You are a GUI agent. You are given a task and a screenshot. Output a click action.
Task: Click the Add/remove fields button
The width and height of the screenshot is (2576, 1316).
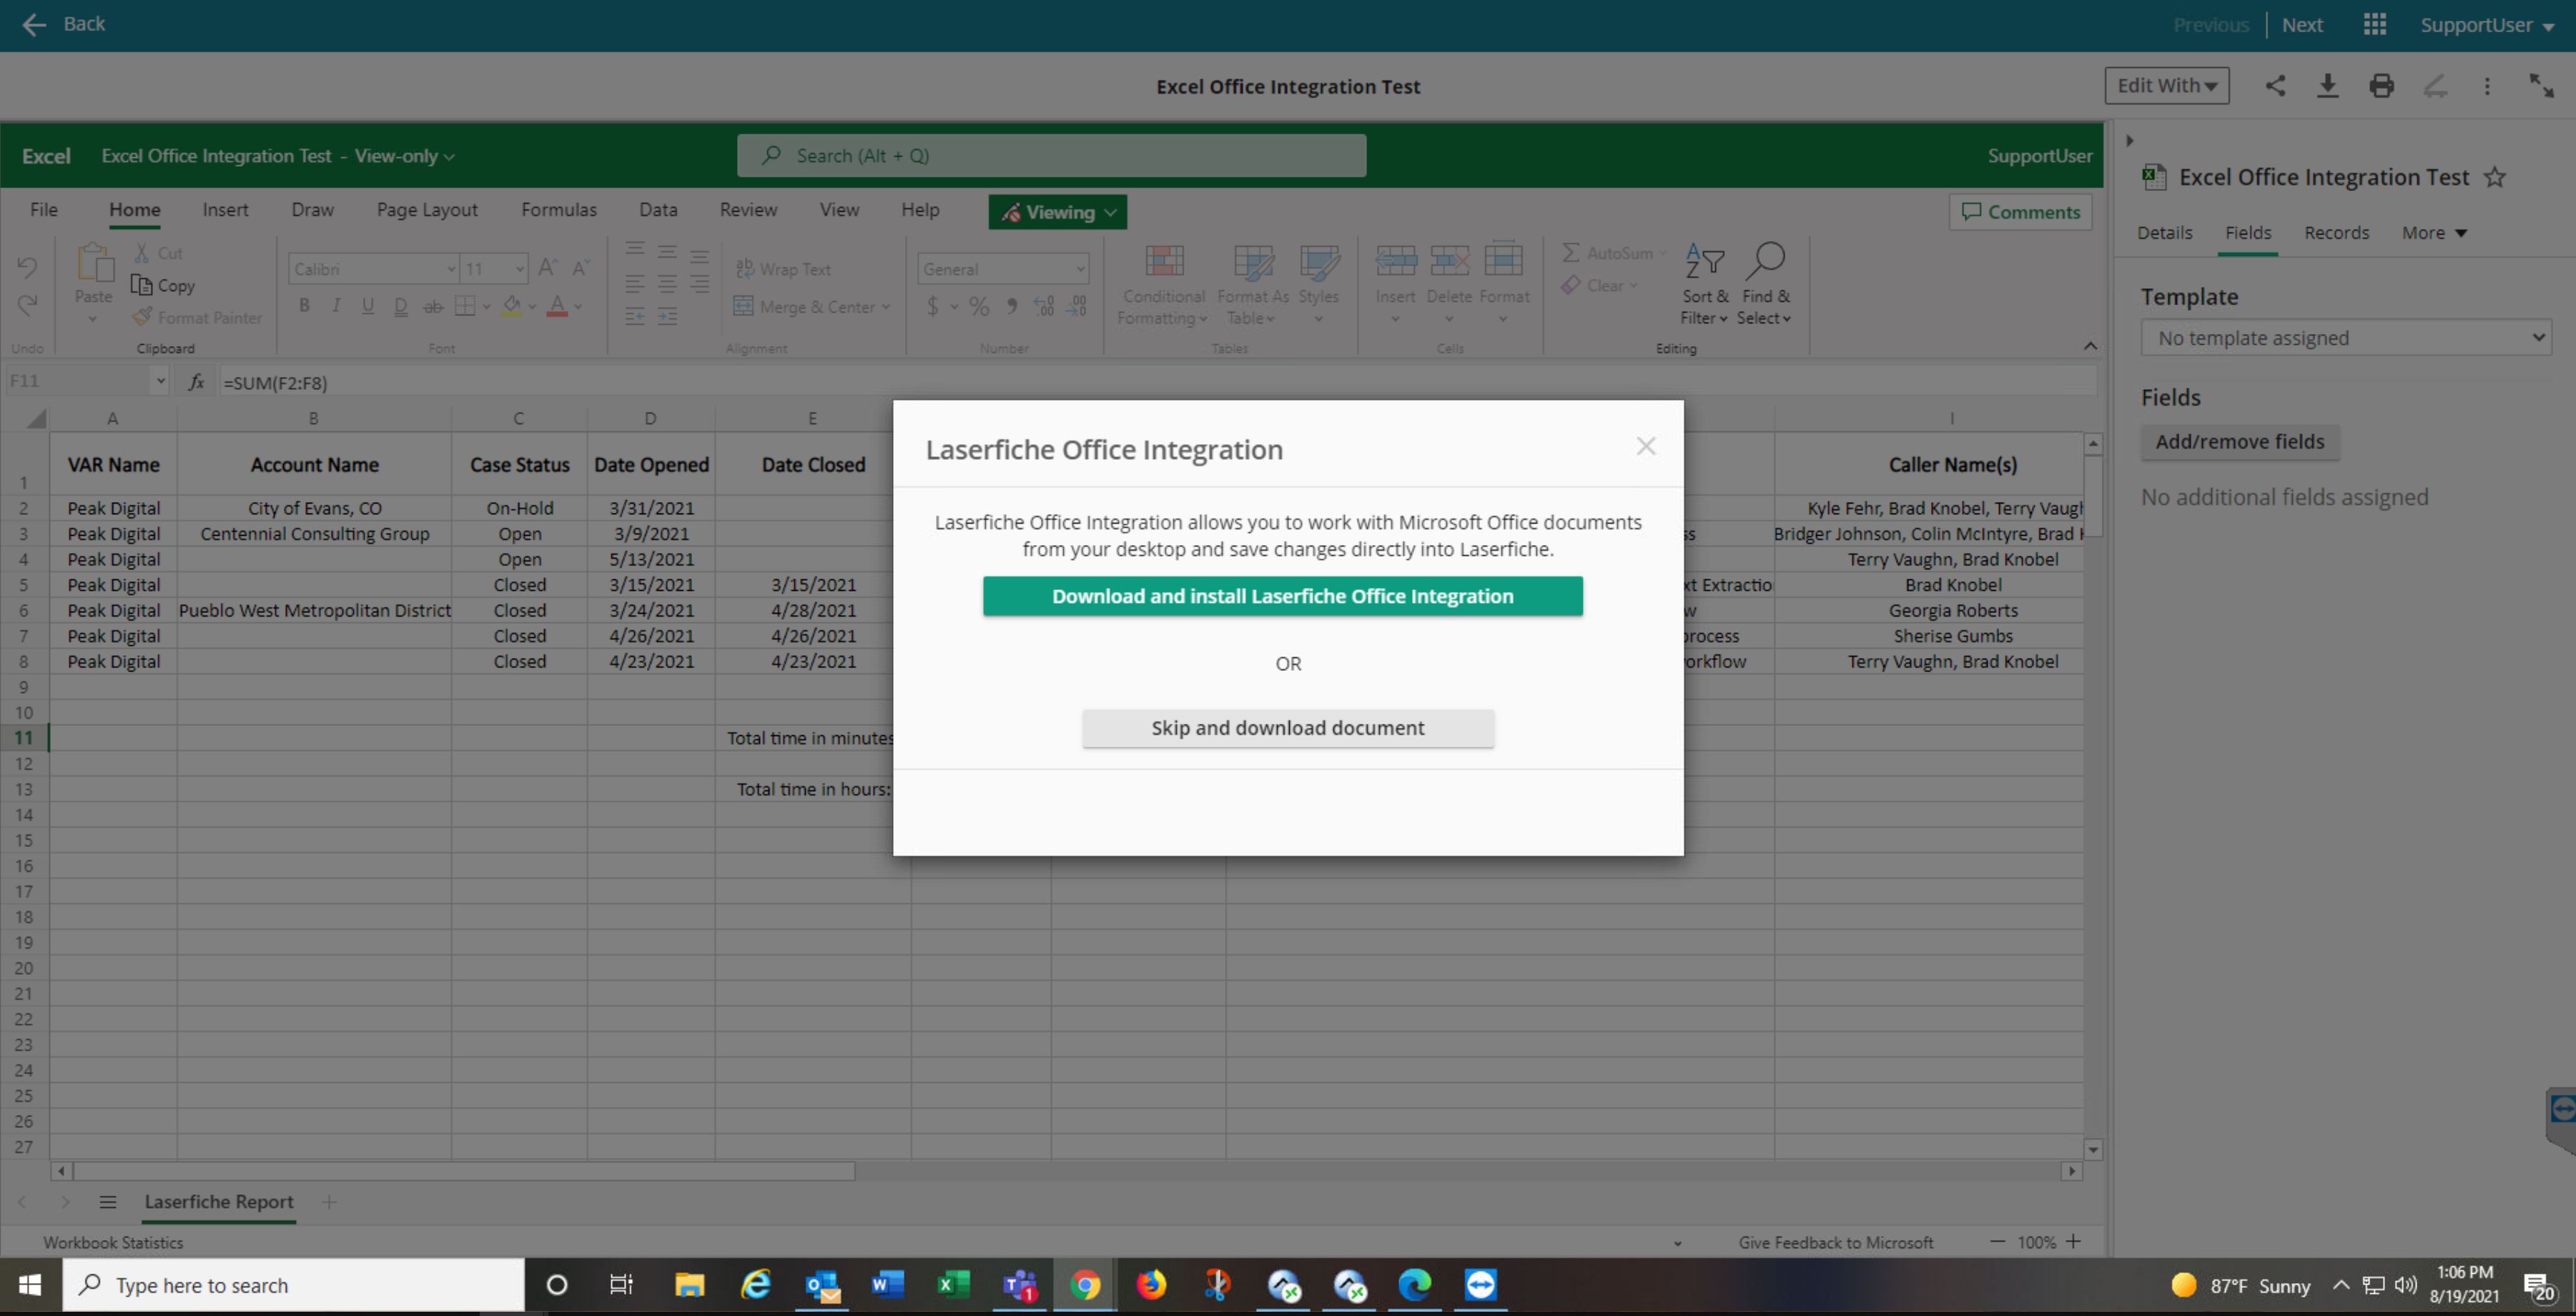click(2239, 442)
